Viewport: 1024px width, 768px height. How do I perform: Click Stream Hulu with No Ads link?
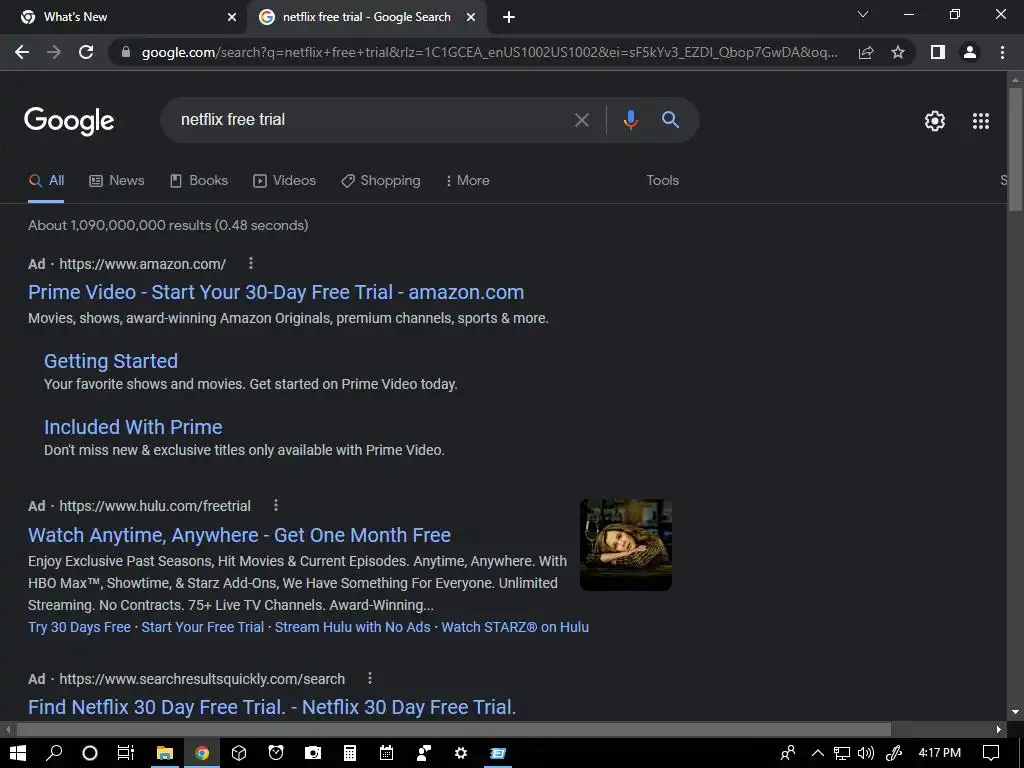pyautogui.click(x=353, y=627)
